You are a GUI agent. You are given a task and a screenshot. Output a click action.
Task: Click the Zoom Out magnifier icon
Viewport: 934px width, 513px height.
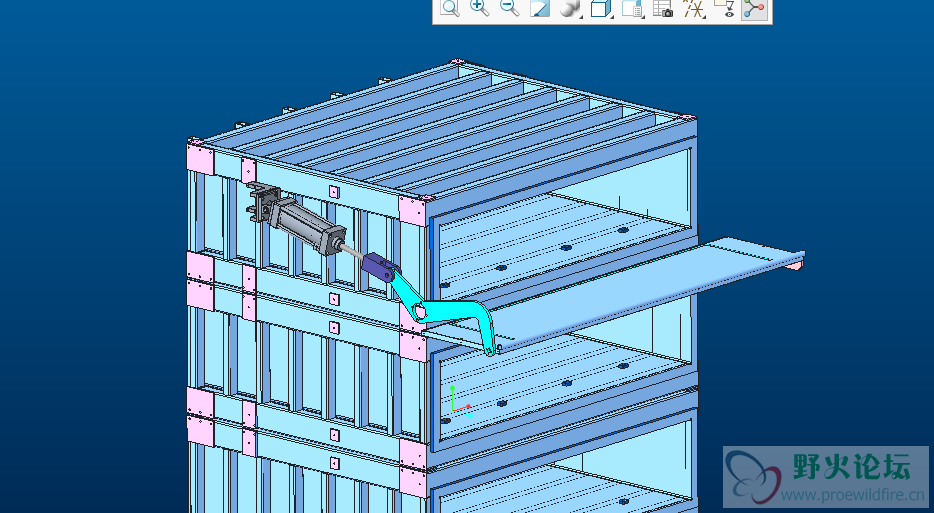(x=509, y=8)
